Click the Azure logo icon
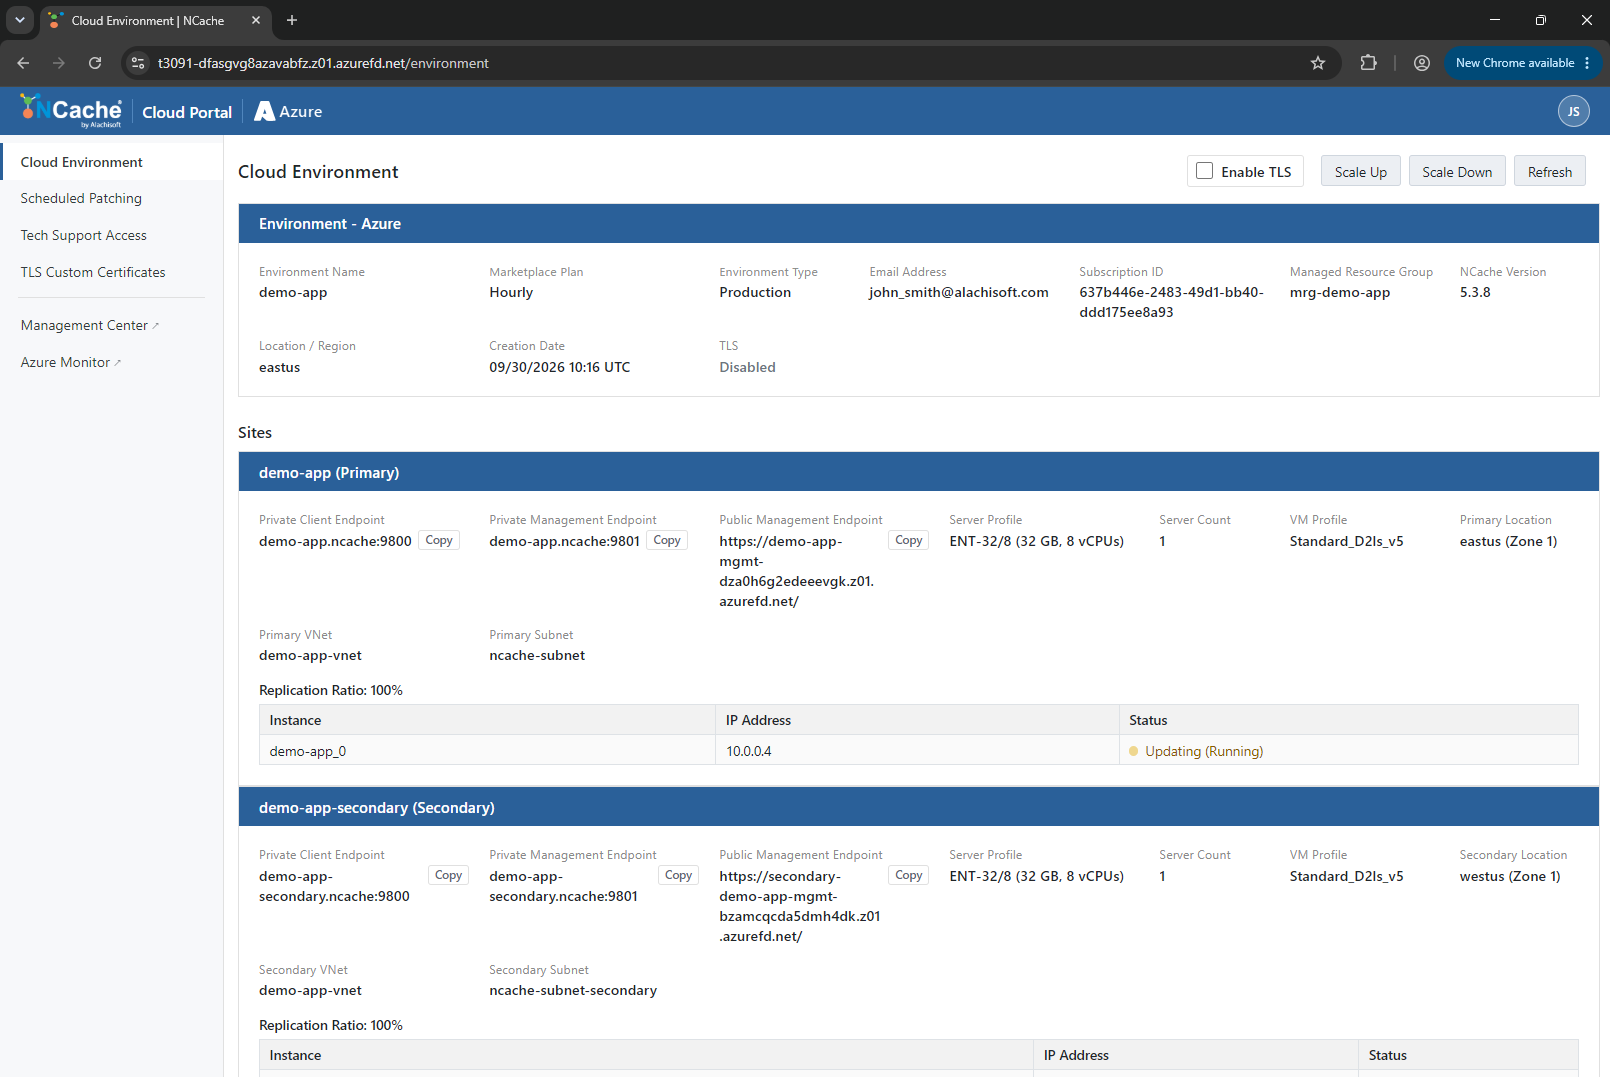 point(264,111)
